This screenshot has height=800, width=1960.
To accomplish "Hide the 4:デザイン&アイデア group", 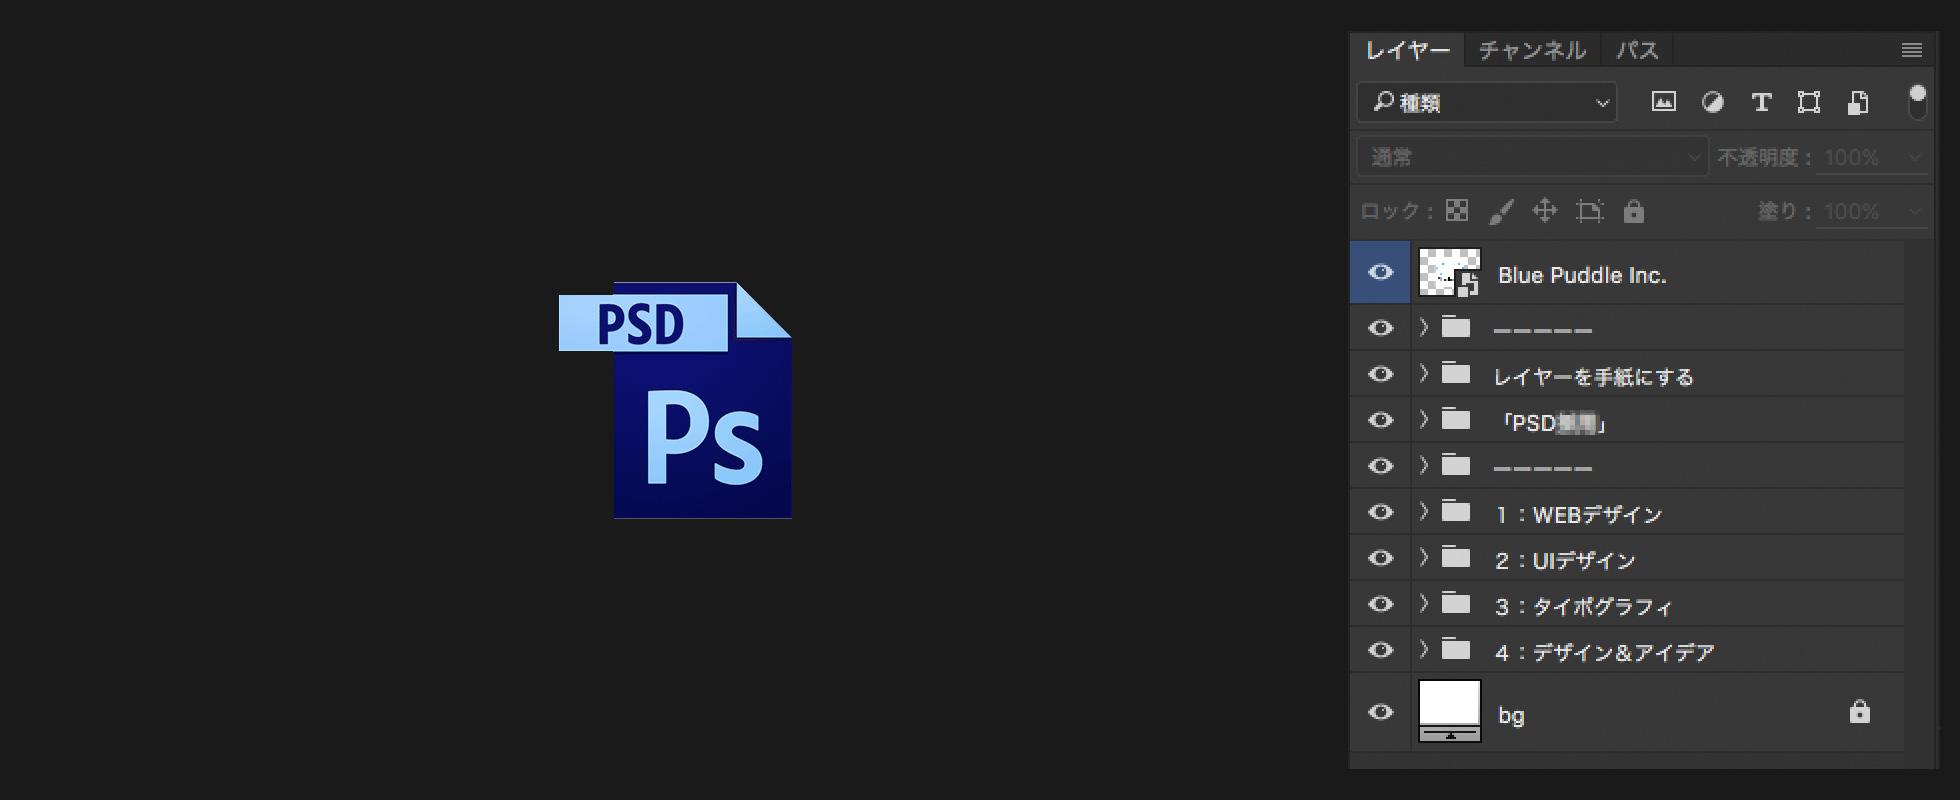I will [x=1380, y=650].
